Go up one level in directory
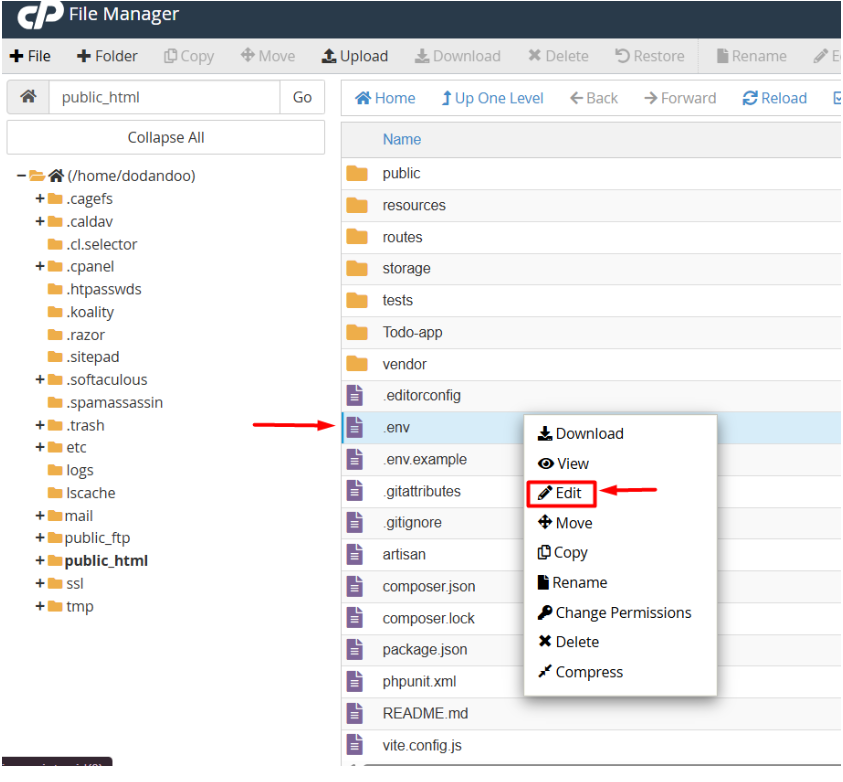The height and width of the screenshot is (782, 843). (x=492, y=98)
